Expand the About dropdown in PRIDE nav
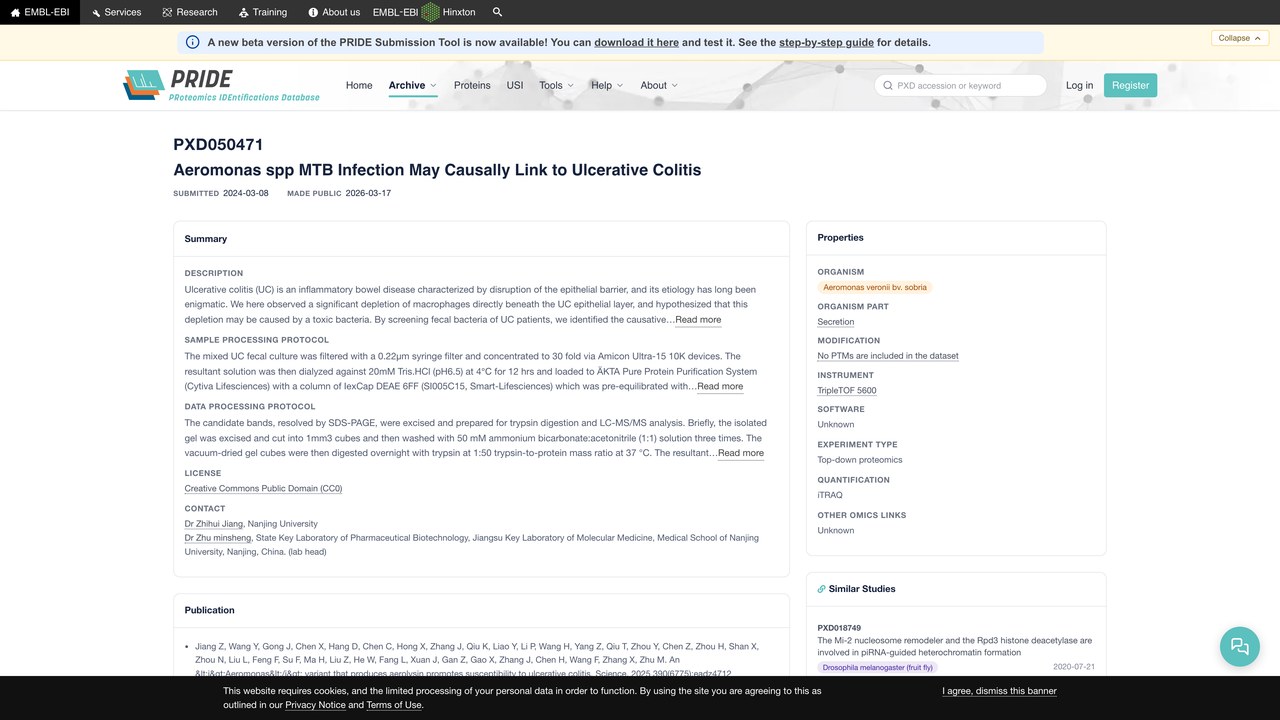The height and width of the screenshot is (720, 1280). [x=659, y=85]
